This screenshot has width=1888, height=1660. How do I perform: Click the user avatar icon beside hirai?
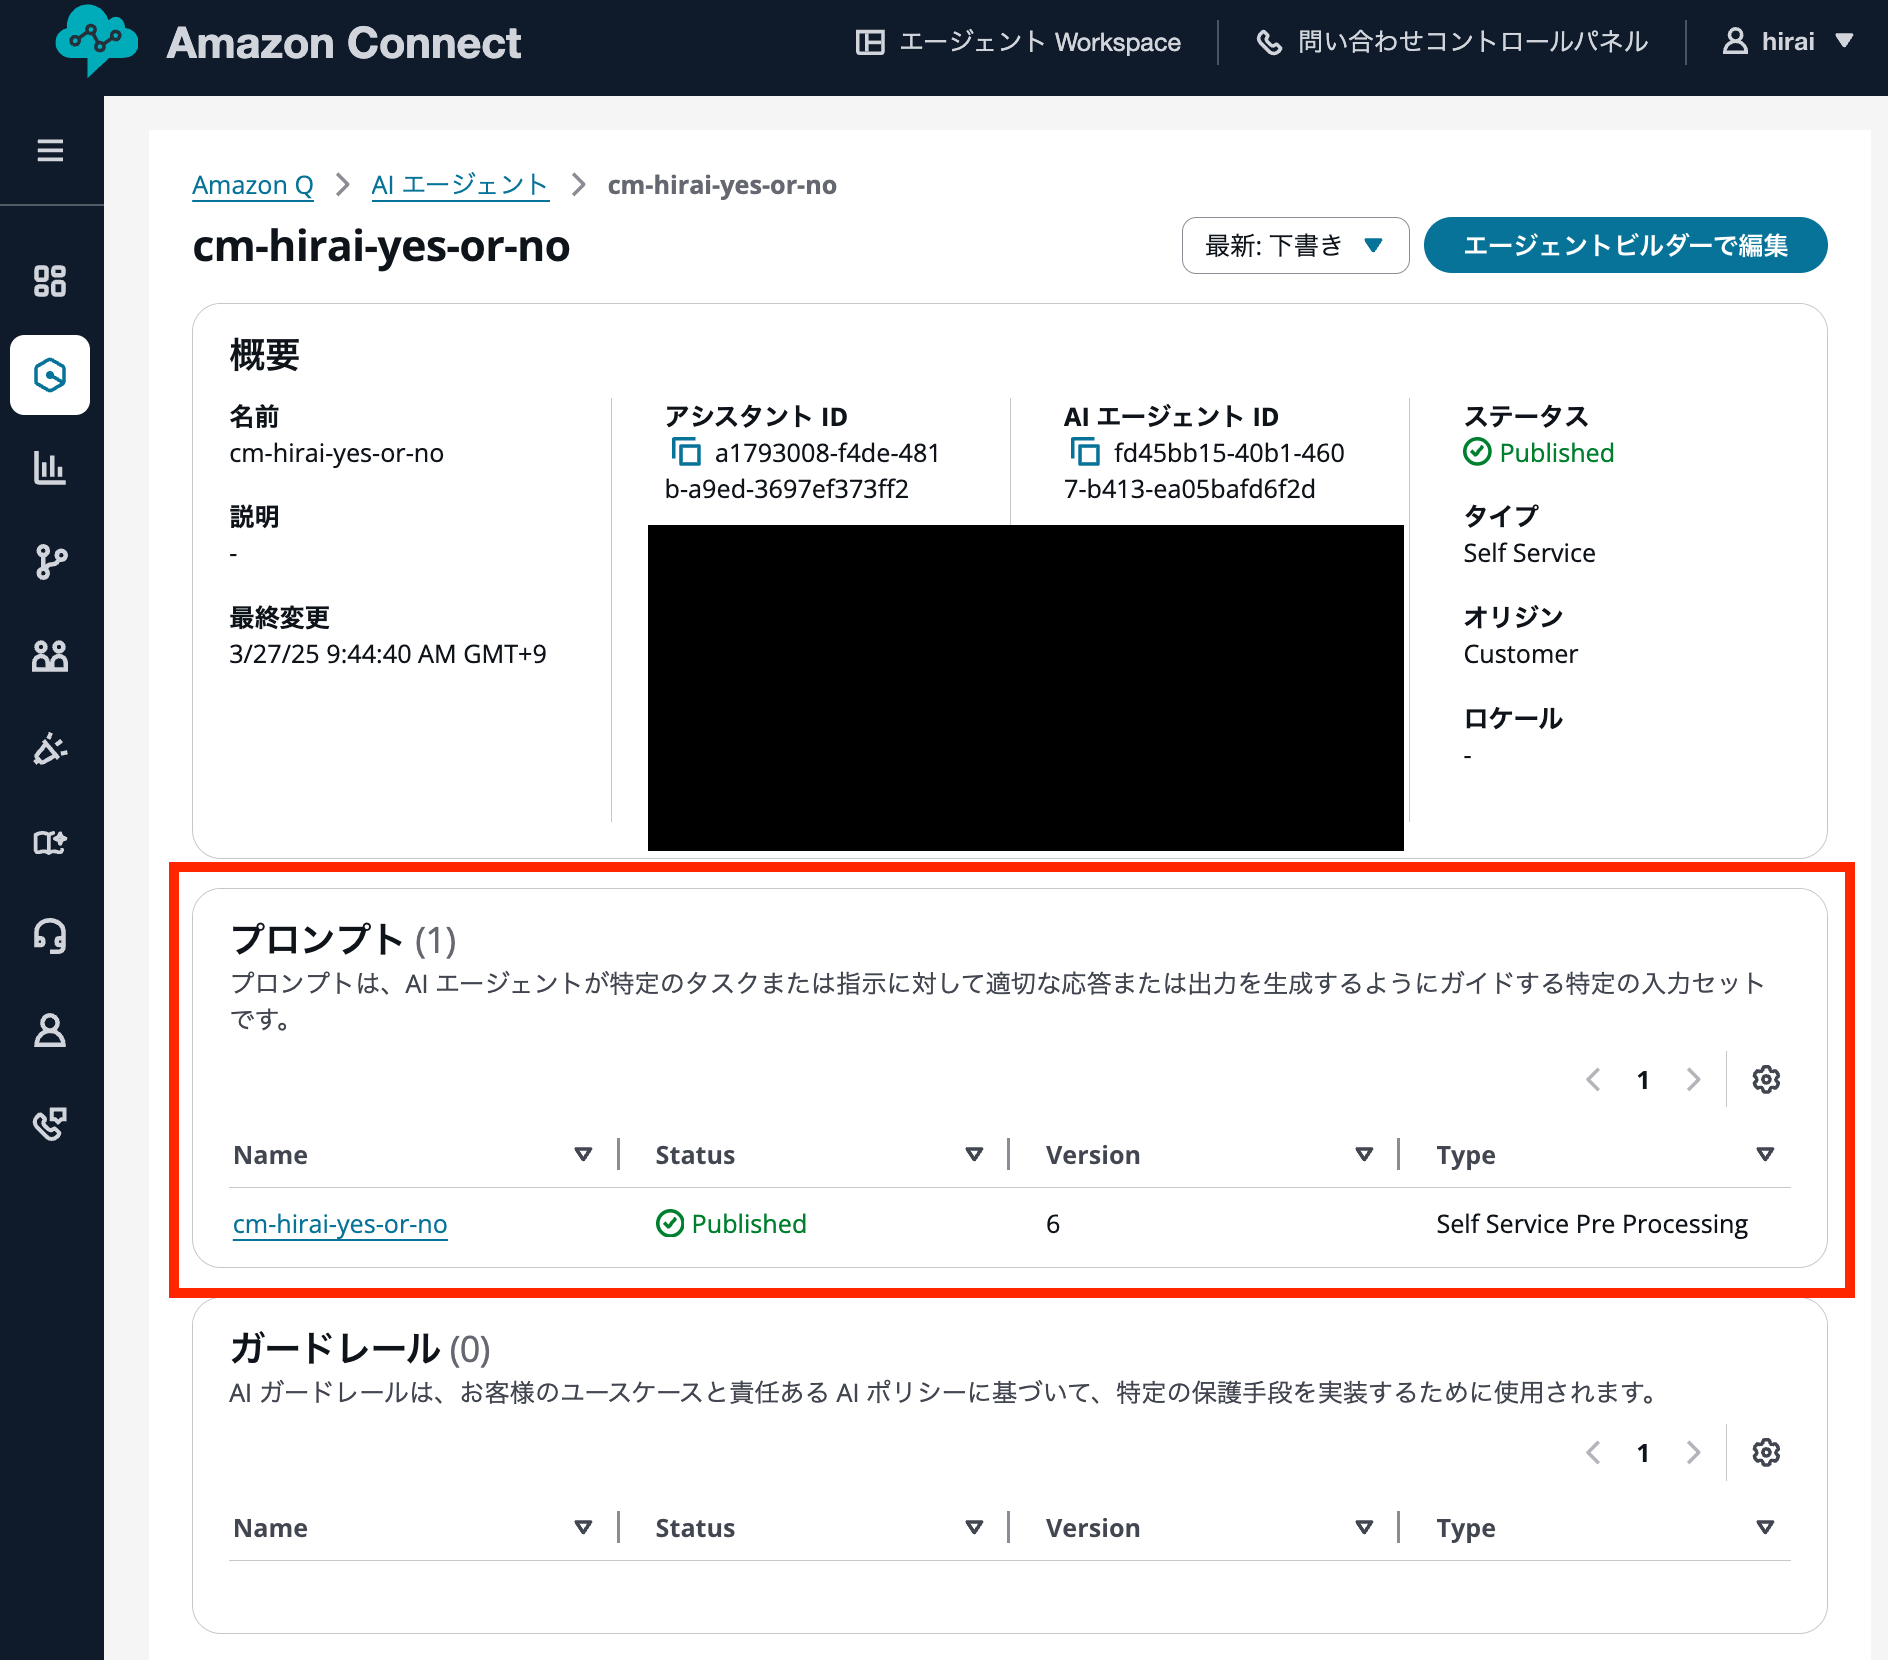tap(1735, 41)
